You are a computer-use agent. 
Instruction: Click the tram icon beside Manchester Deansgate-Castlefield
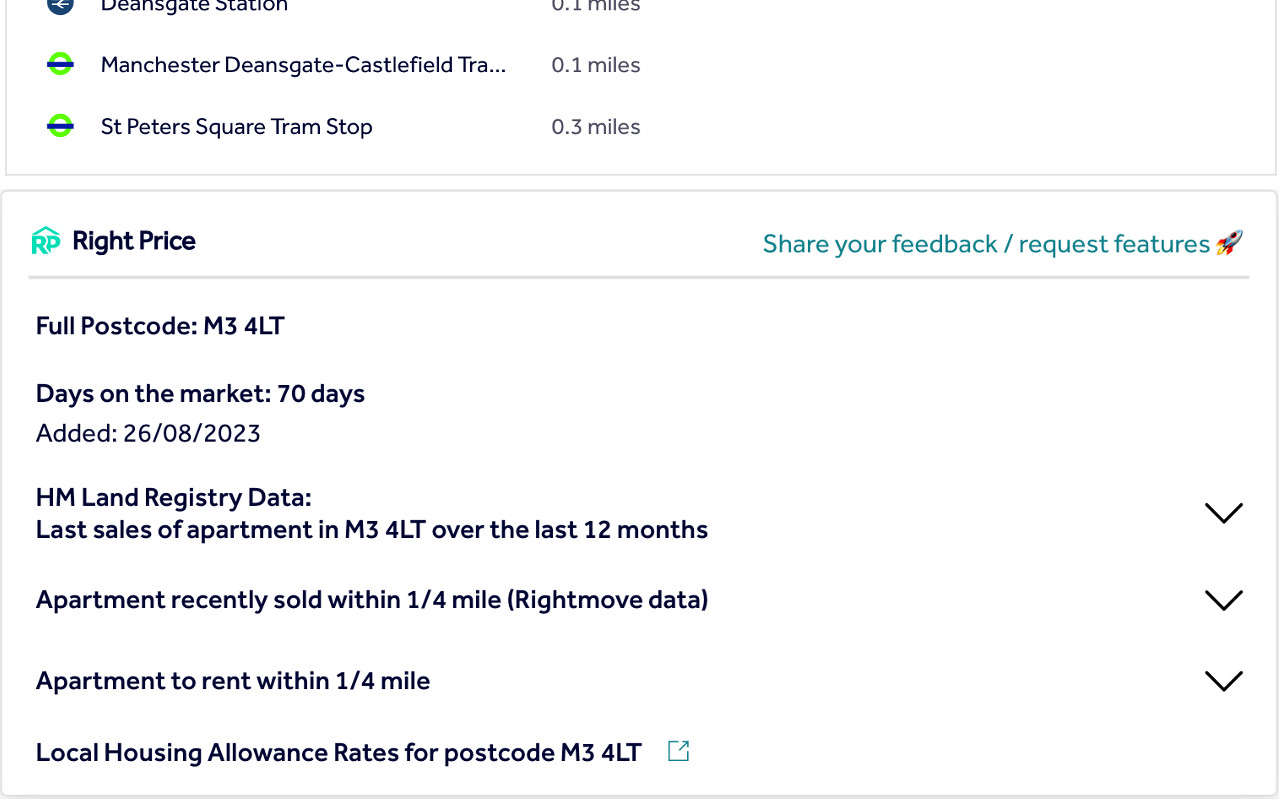tap(60, 65)
